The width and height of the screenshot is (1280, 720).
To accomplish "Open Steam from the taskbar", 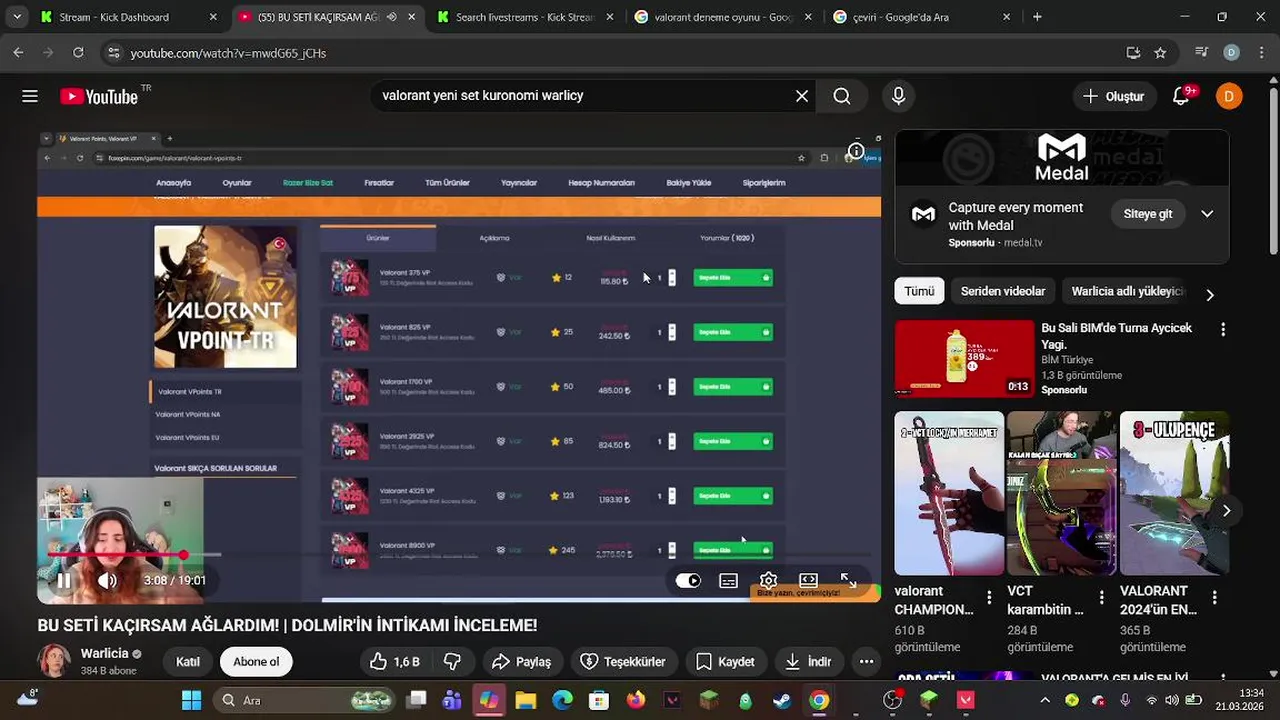I will pos(782,700).
